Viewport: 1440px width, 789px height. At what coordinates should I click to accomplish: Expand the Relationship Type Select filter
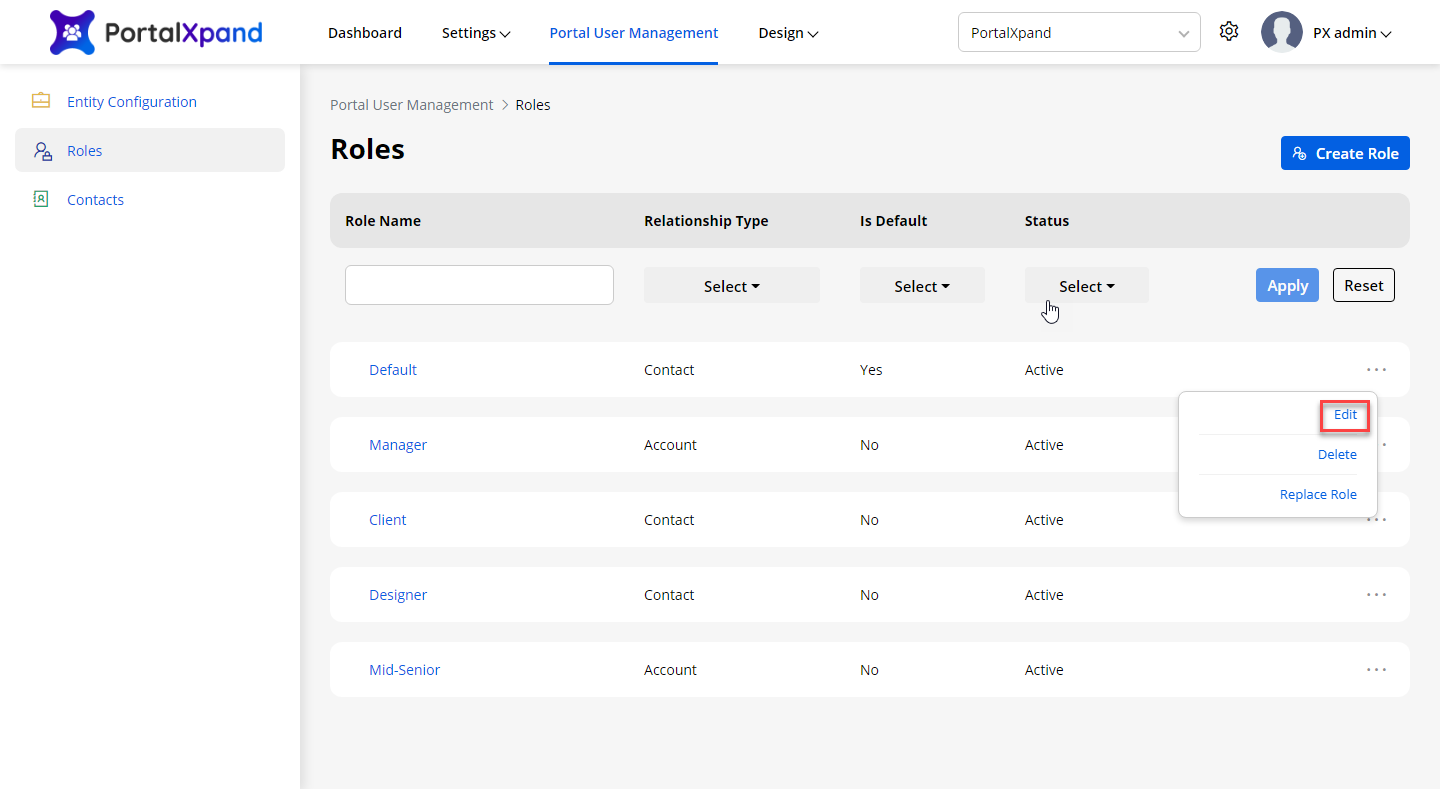pos(731,286)
